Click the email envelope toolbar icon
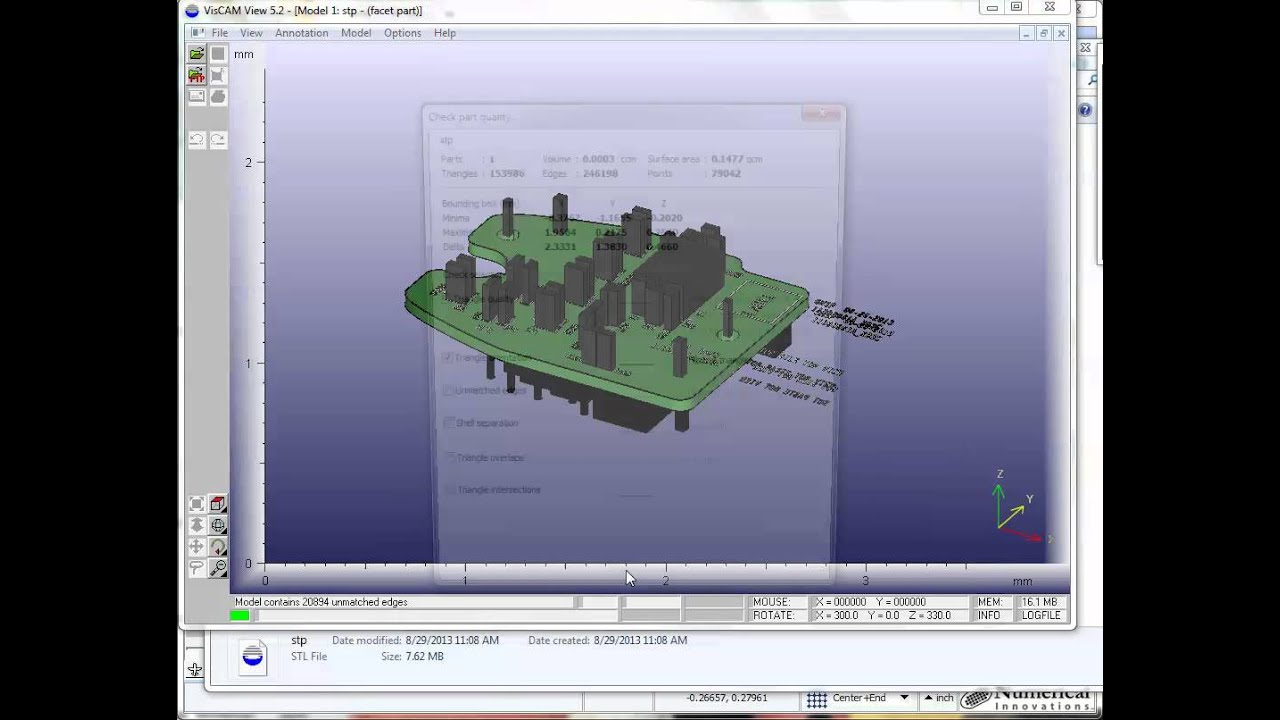 point(197,97)
